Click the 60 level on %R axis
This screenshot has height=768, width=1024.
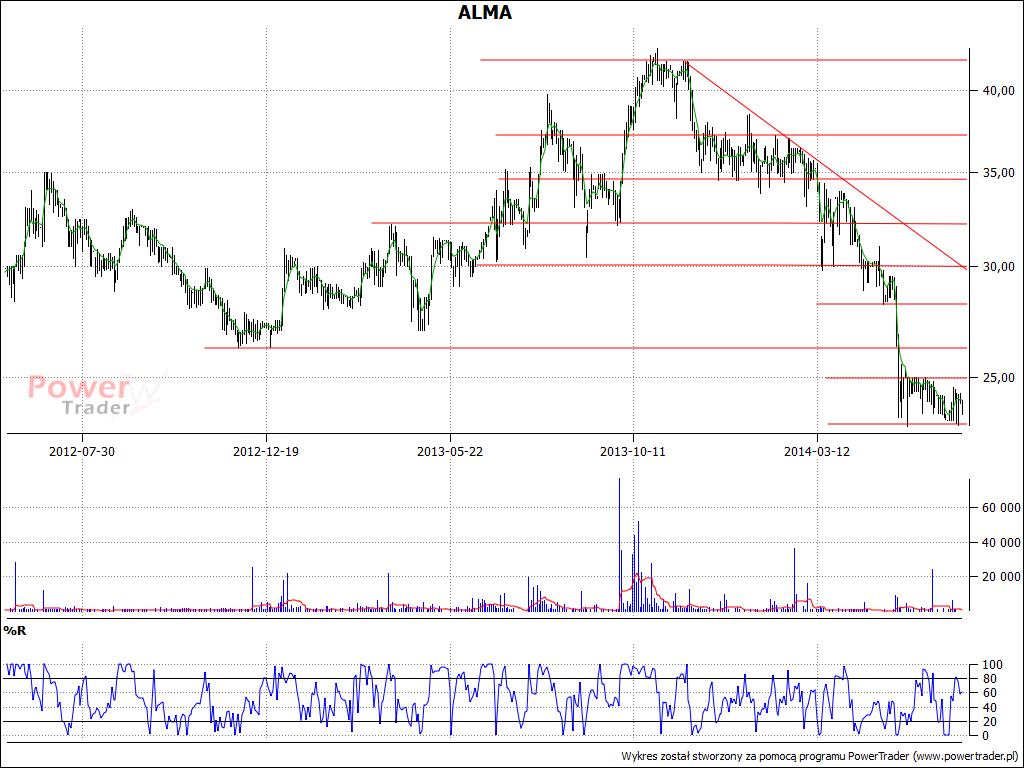tap(989, 693)
